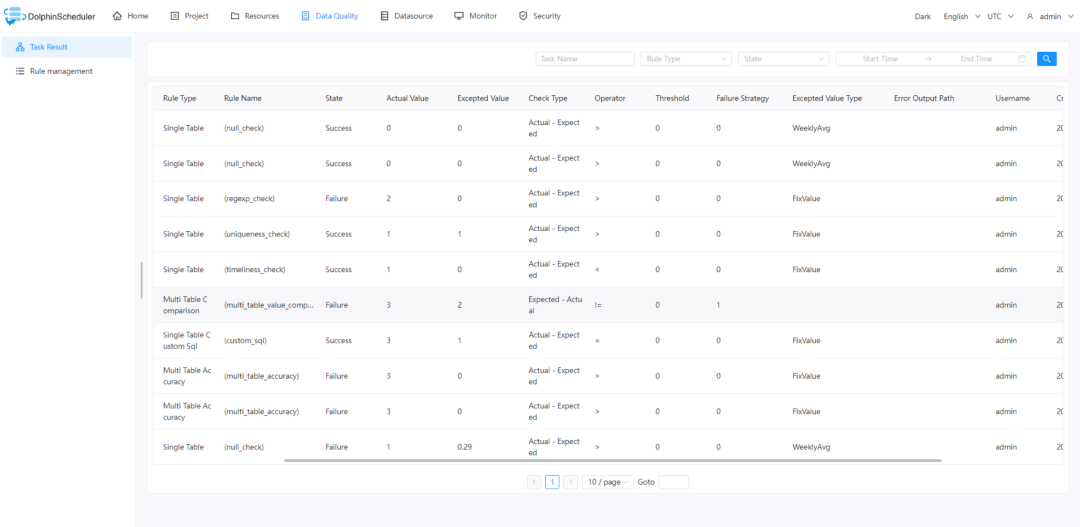This screenshot has width=1080, height=527.
Task: Click the Rule management list icon
Action: tap(21, 71)
